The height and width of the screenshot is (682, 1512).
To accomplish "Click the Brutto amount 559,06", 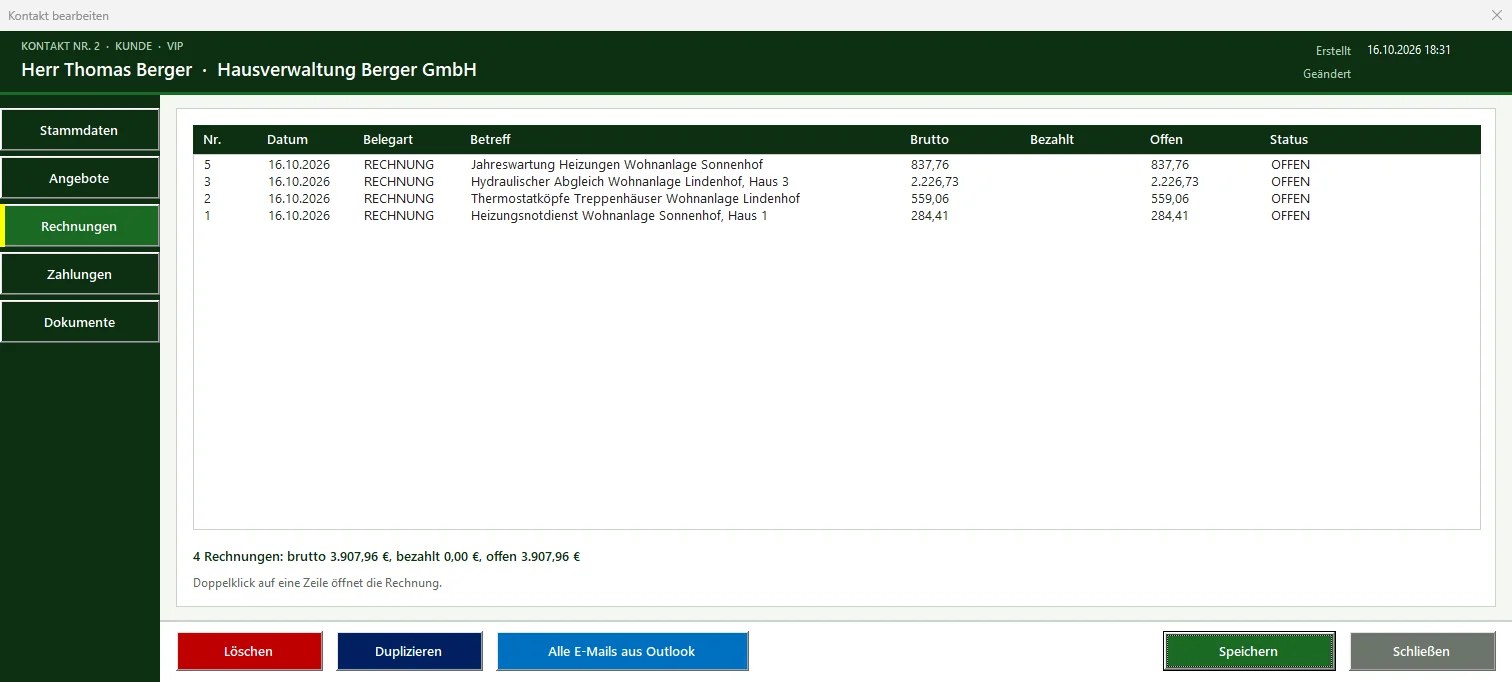I will click(x=930, y=199).
